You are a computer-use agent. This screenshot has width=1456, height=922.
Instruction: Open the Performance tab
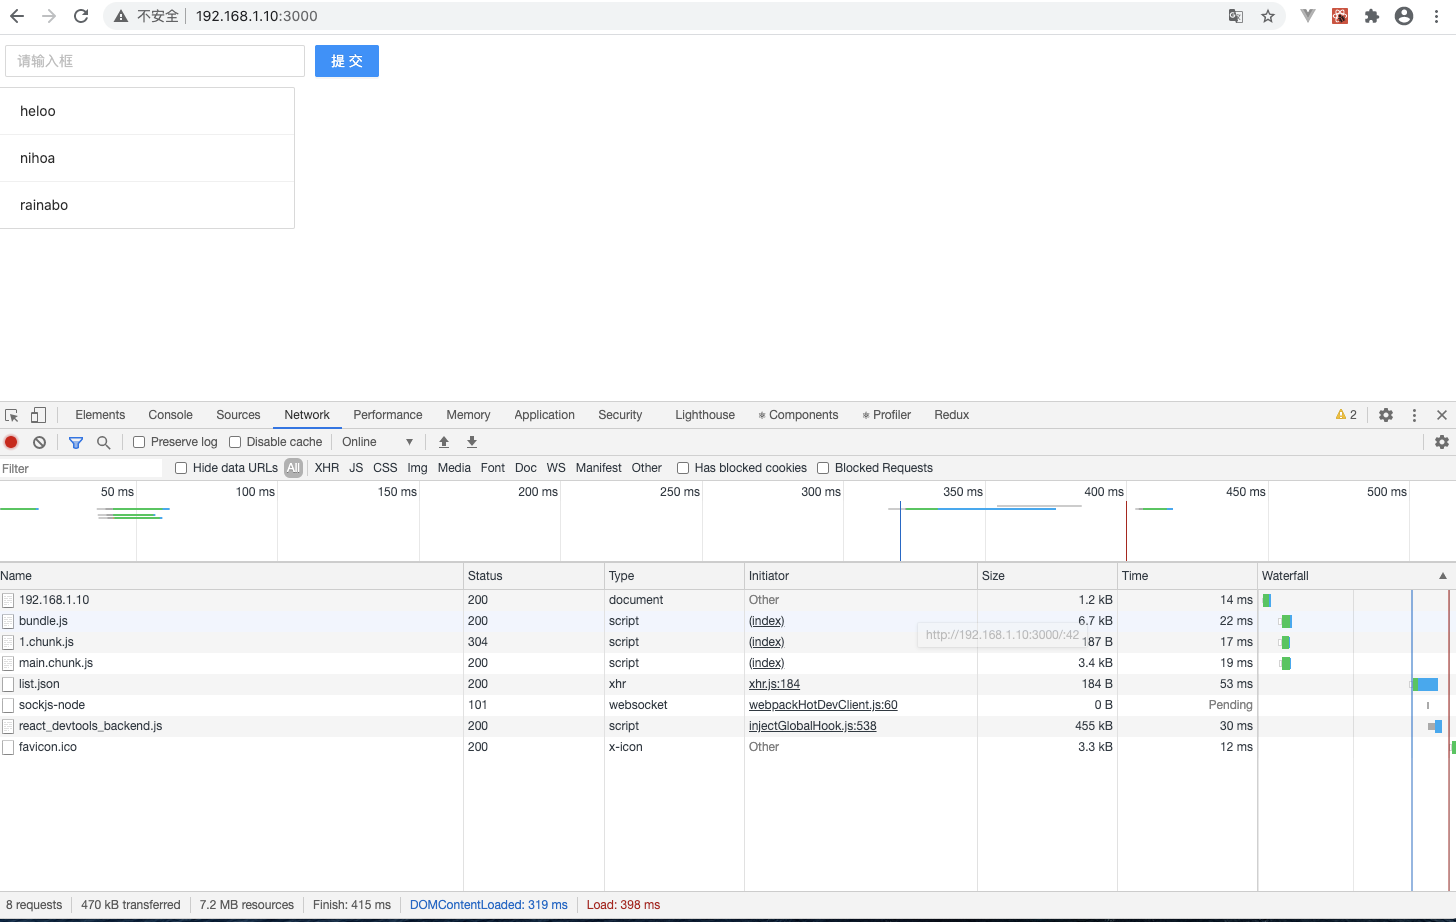click(x=388, y=415)
